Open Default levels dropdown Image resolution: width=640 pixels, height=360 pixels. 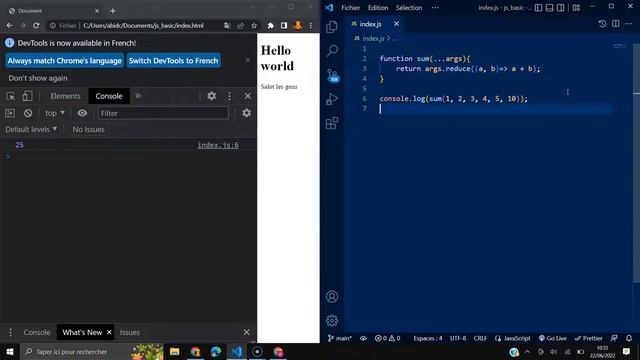tap(31, 129)
